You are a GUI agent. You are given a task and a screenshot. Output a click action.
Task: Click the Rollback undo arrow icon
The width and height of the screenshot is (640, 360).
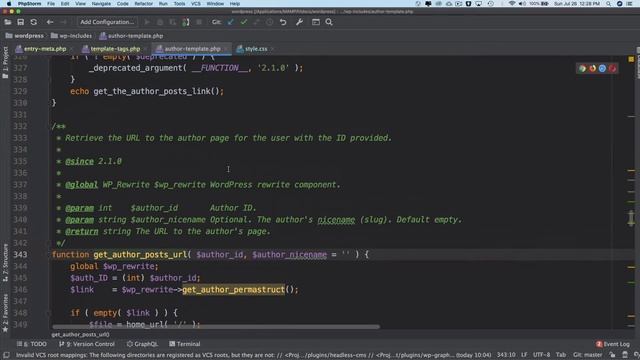coord(283,22)
